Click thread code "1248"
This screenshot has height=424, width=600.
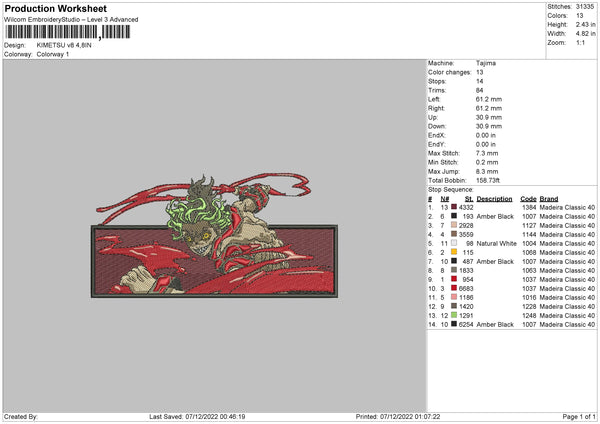click(529, 316)
